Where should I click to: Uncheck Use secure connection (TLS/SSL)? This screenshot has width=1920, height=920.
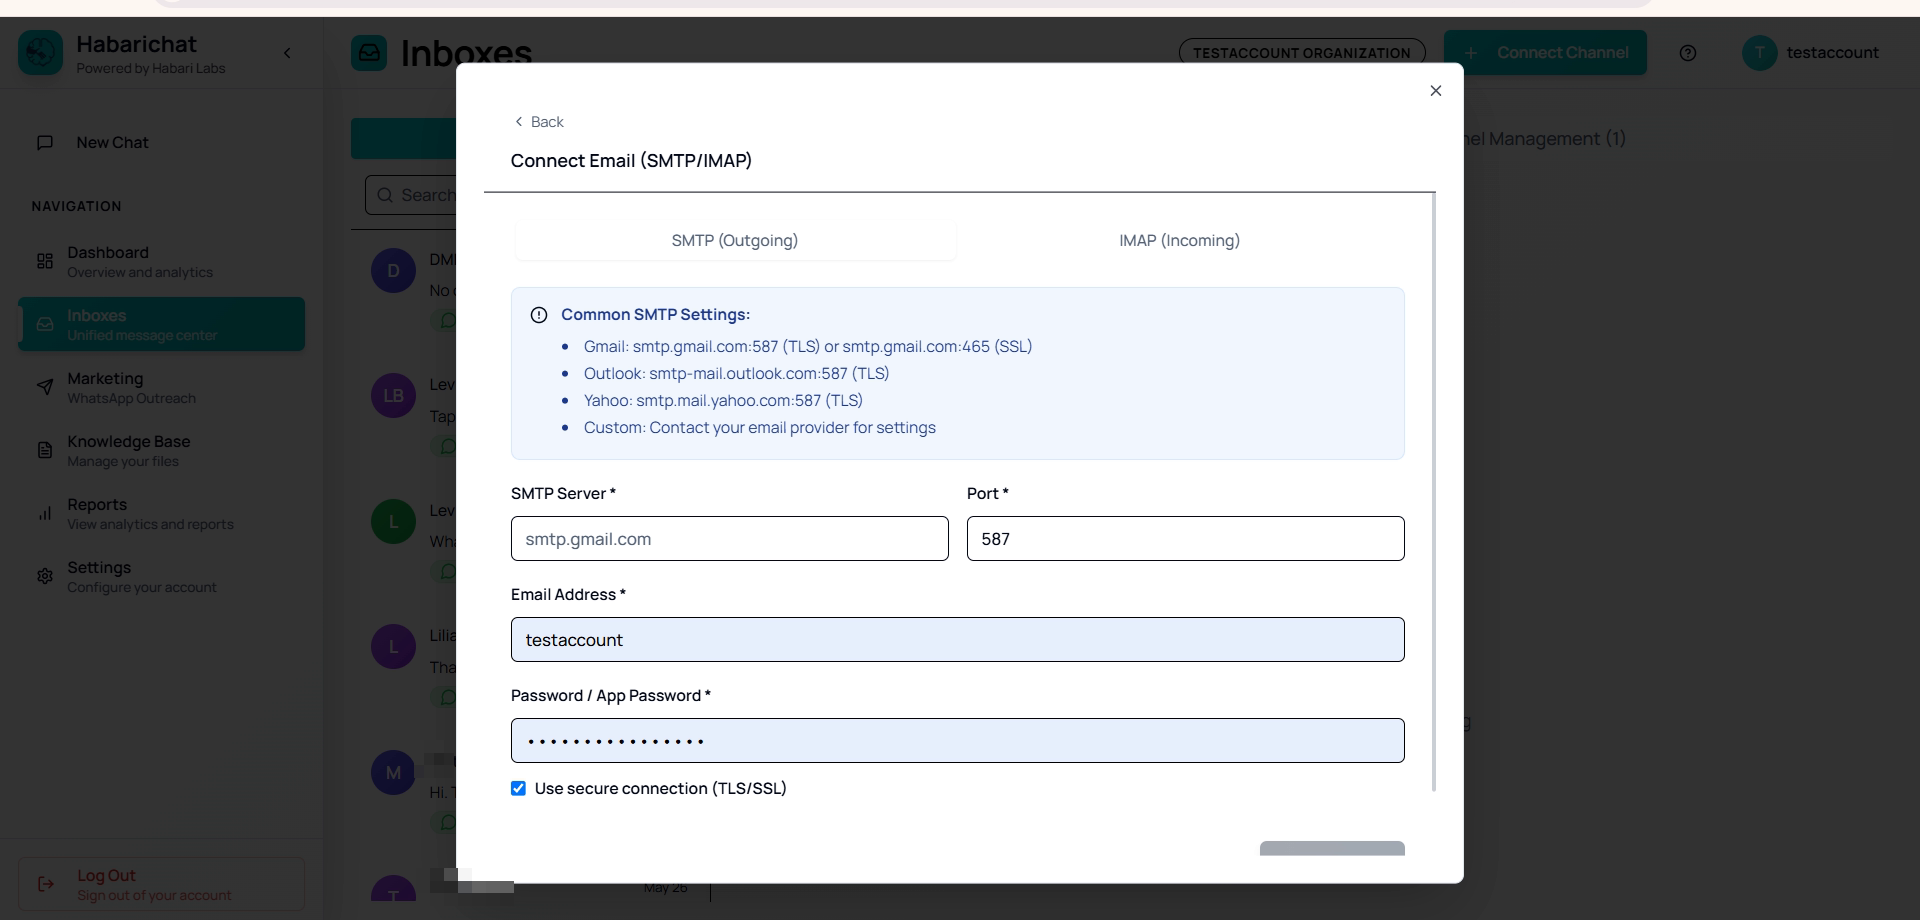pos(518,789)
